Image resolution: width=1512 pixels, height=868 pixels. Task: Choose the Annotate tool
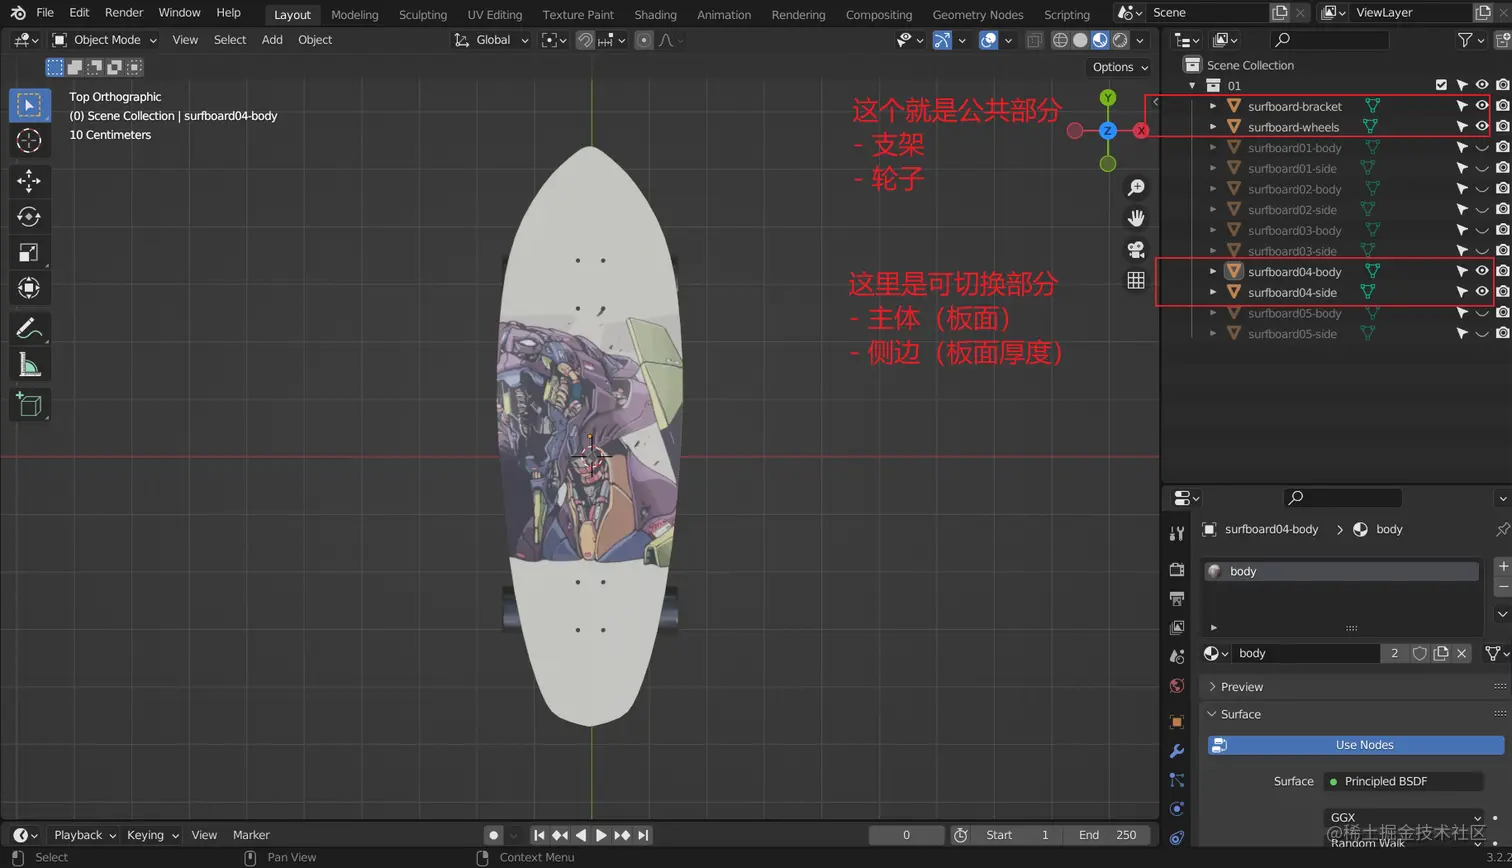pos(29,329)
